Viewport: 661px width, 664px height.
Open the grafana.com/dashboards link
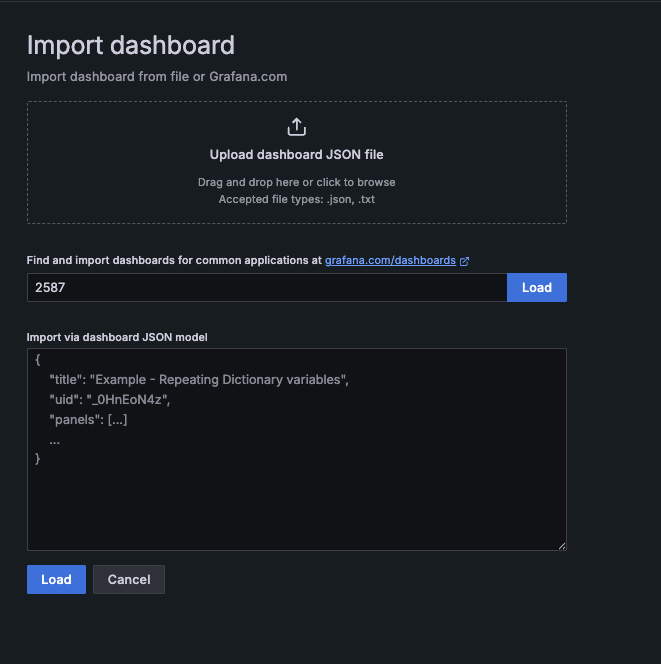pyautogui.click(x=390, y=260)
